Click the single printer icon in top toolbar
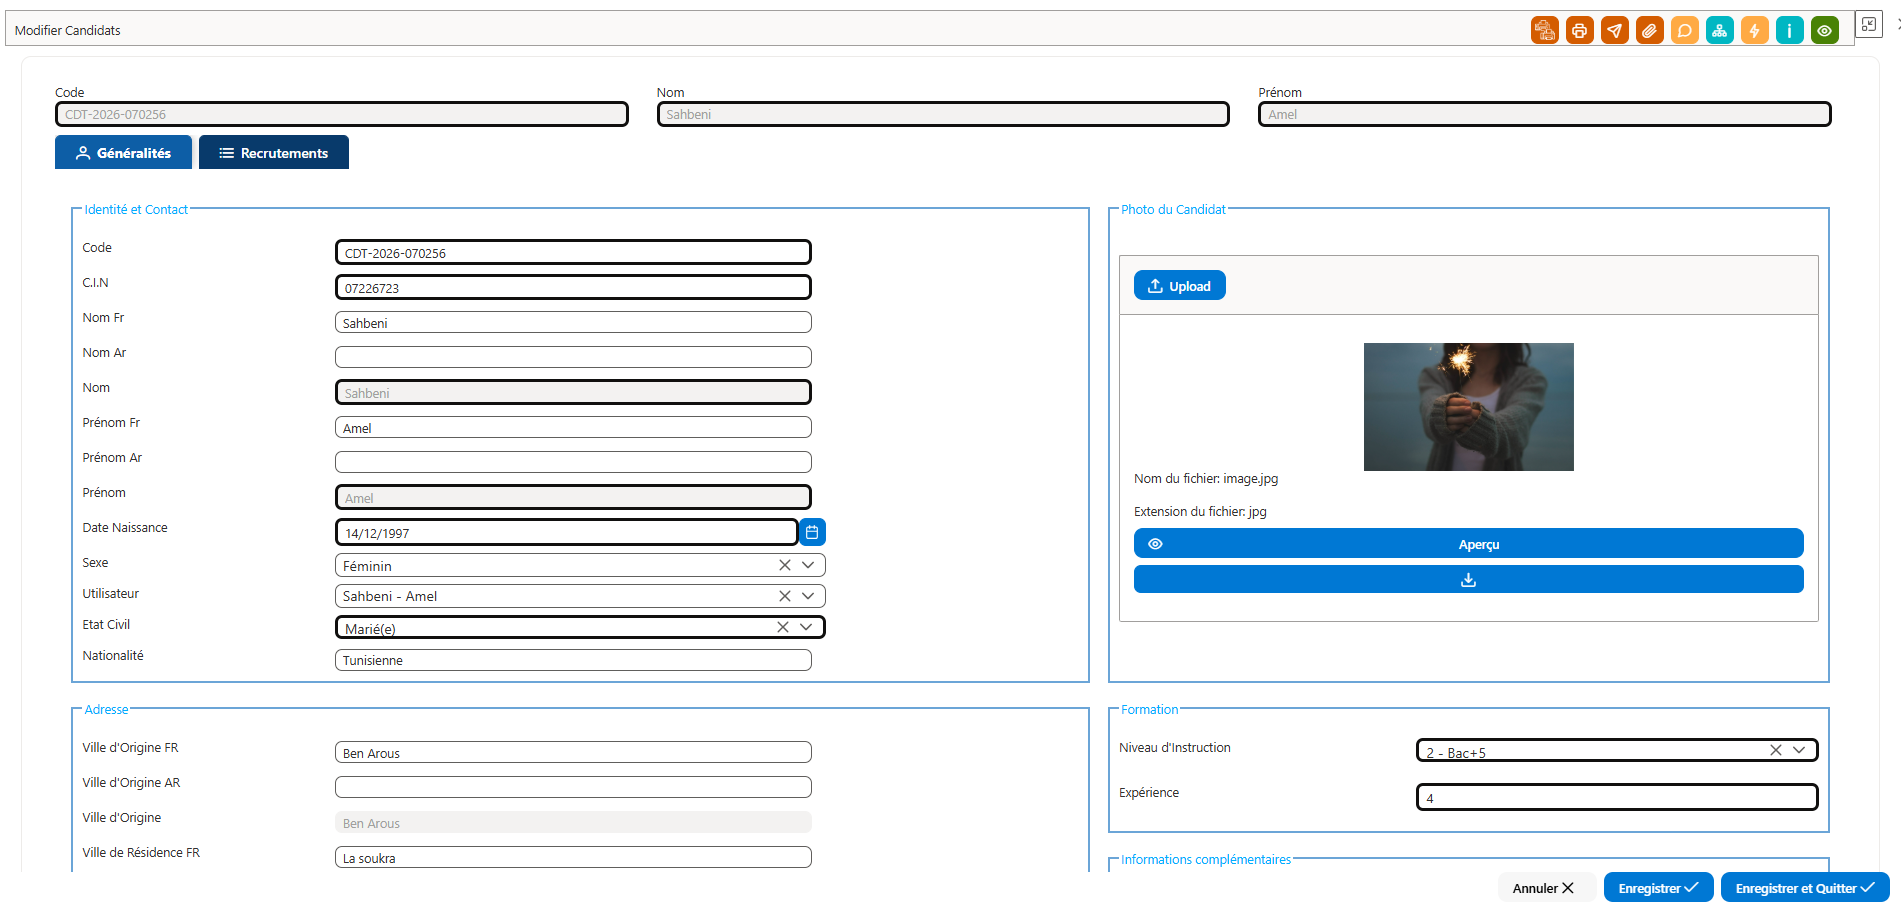Image resolution: width=1901 pixels, height=907 pixels. (x=1580, y=31)
